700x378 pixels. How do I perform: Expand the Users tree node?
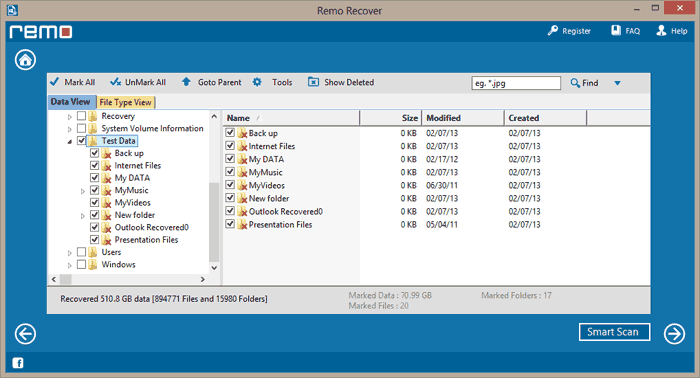point(70,253)
